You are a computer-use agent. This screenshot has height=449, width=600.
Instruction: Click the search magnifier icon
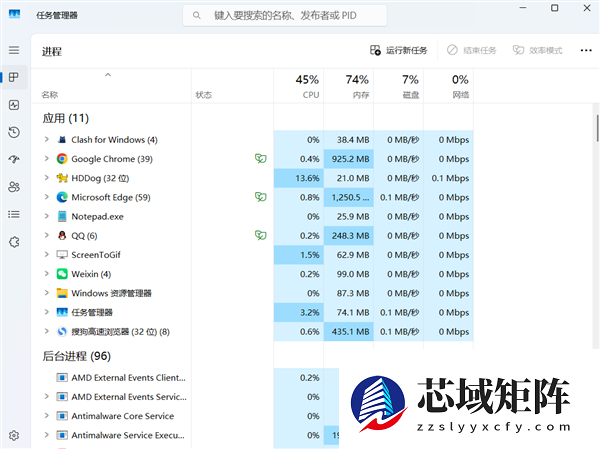tap(197, 15)
